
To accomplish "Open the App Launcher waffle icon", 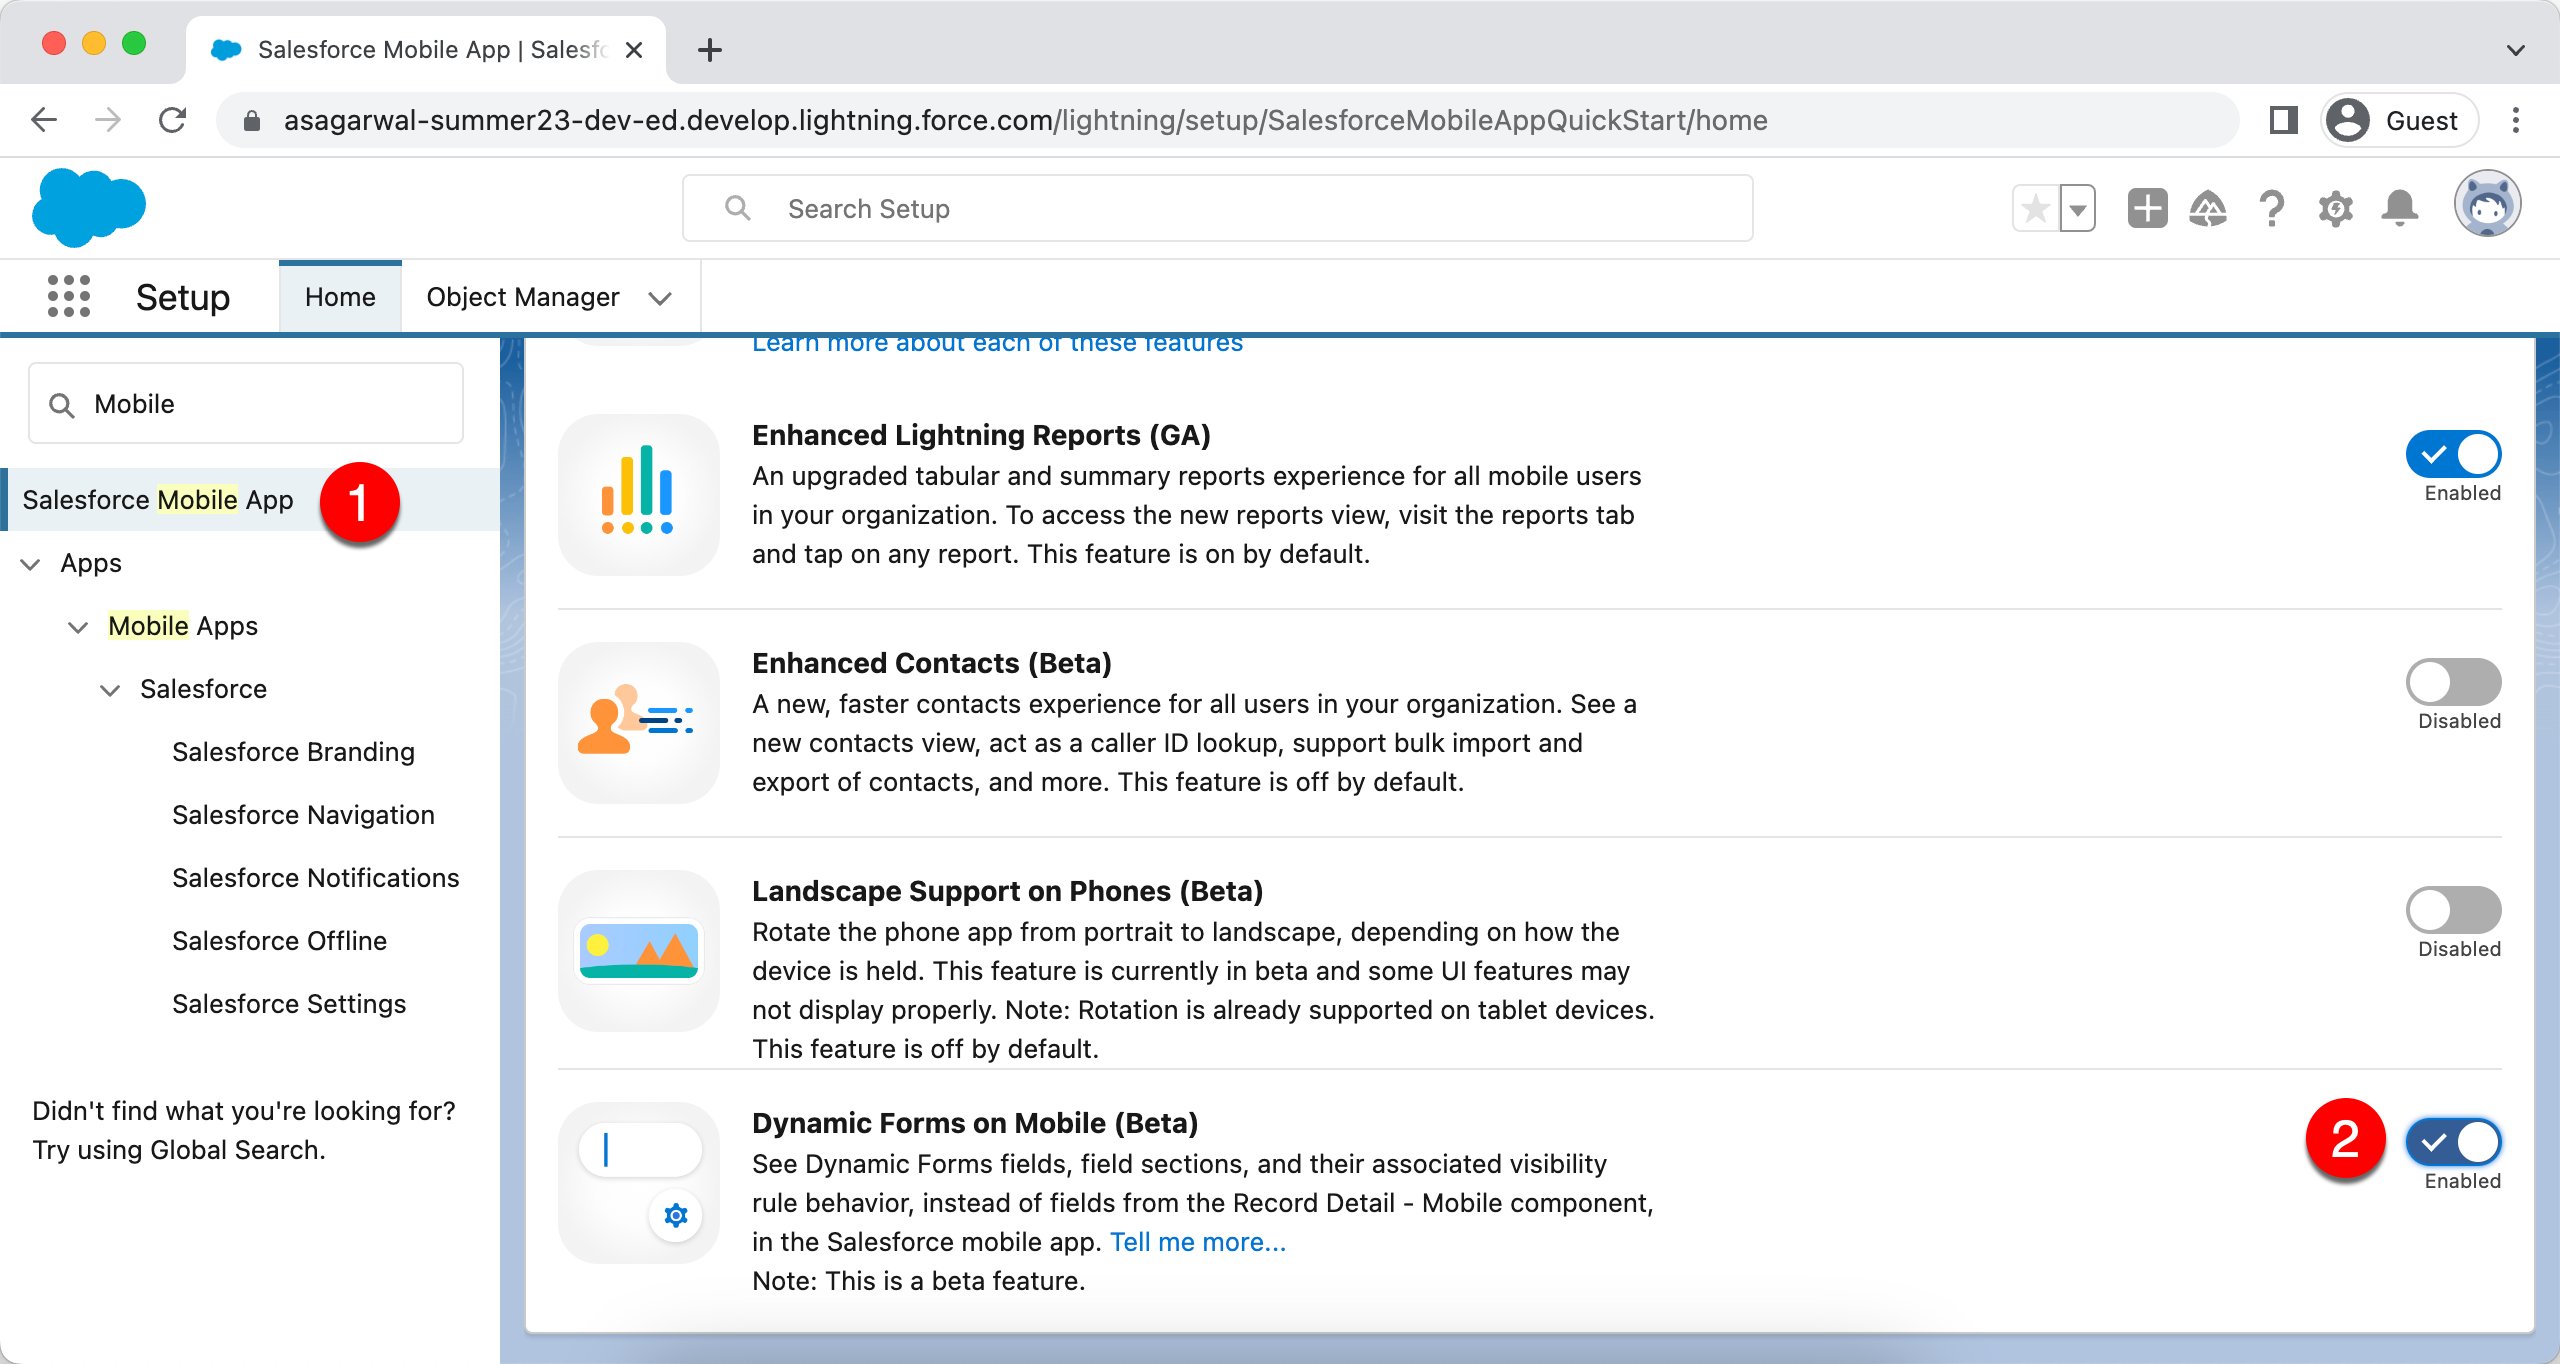I will point(69,295).
